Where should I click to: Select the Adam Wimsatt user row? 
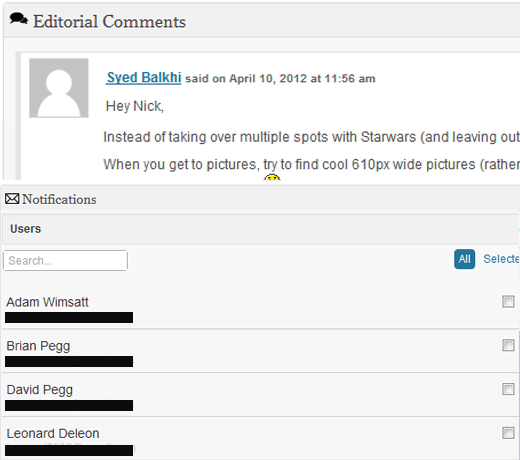coord(261,307)
